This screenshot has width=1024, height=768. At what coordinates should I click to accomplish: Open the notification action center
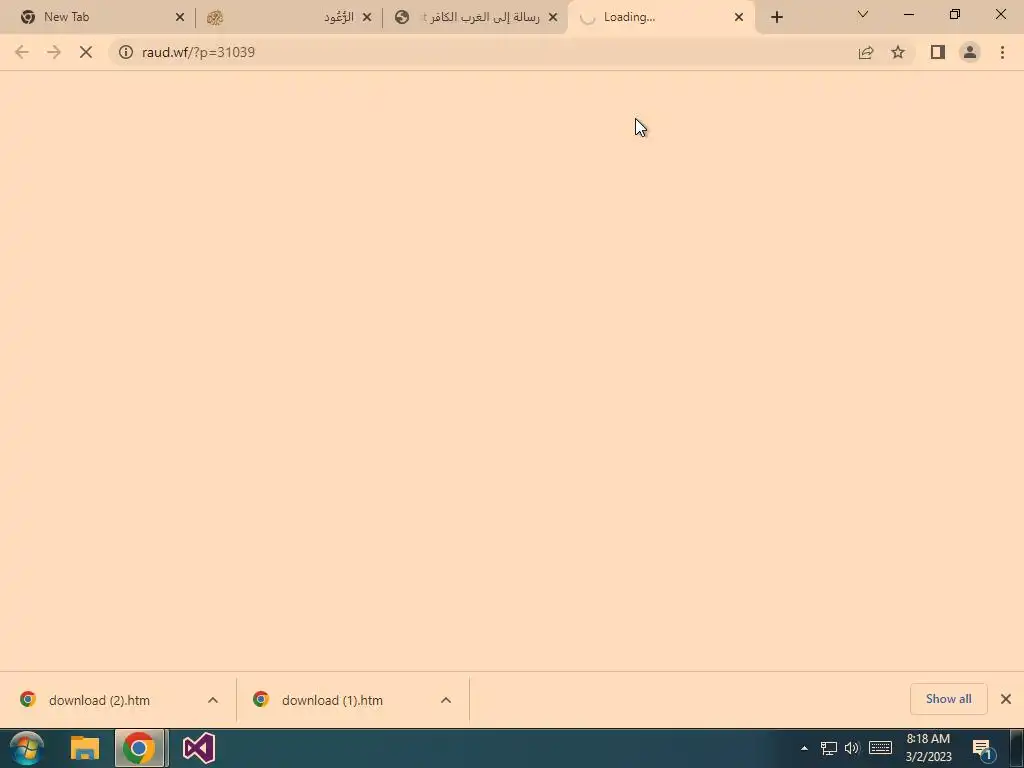click(x=983, y=748)
